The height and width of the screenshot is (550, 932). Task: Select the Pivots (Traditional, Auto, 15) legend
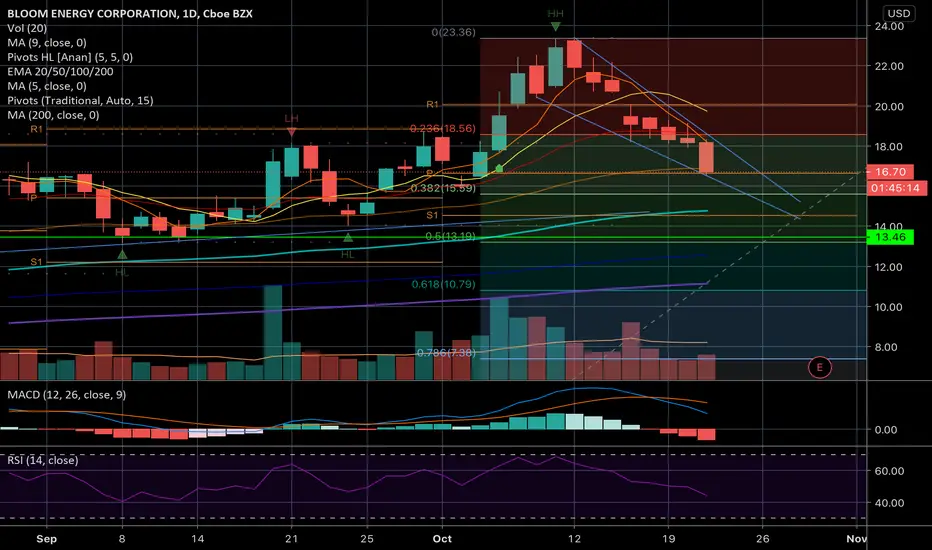(80, 100)
